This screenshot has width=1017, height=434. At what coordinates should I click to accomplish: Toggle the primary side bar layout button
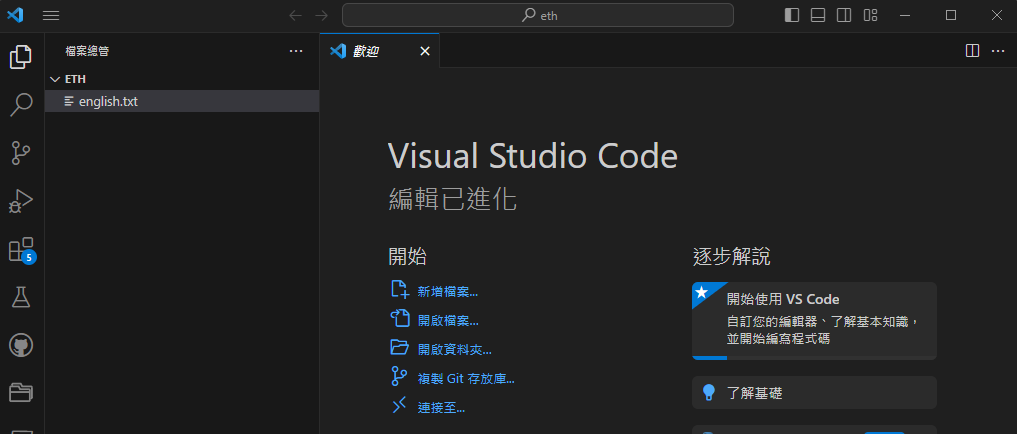pyautogui.click(x=792, y=16)
